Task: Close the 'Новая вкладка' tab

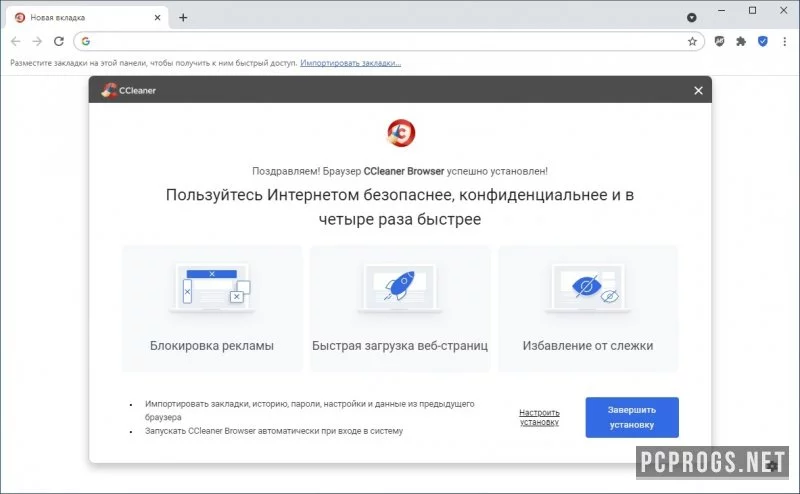Action: (158, 17)
